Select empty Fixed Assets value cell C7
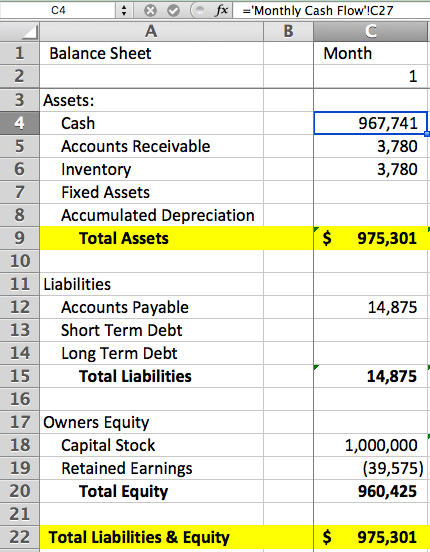 371,192
